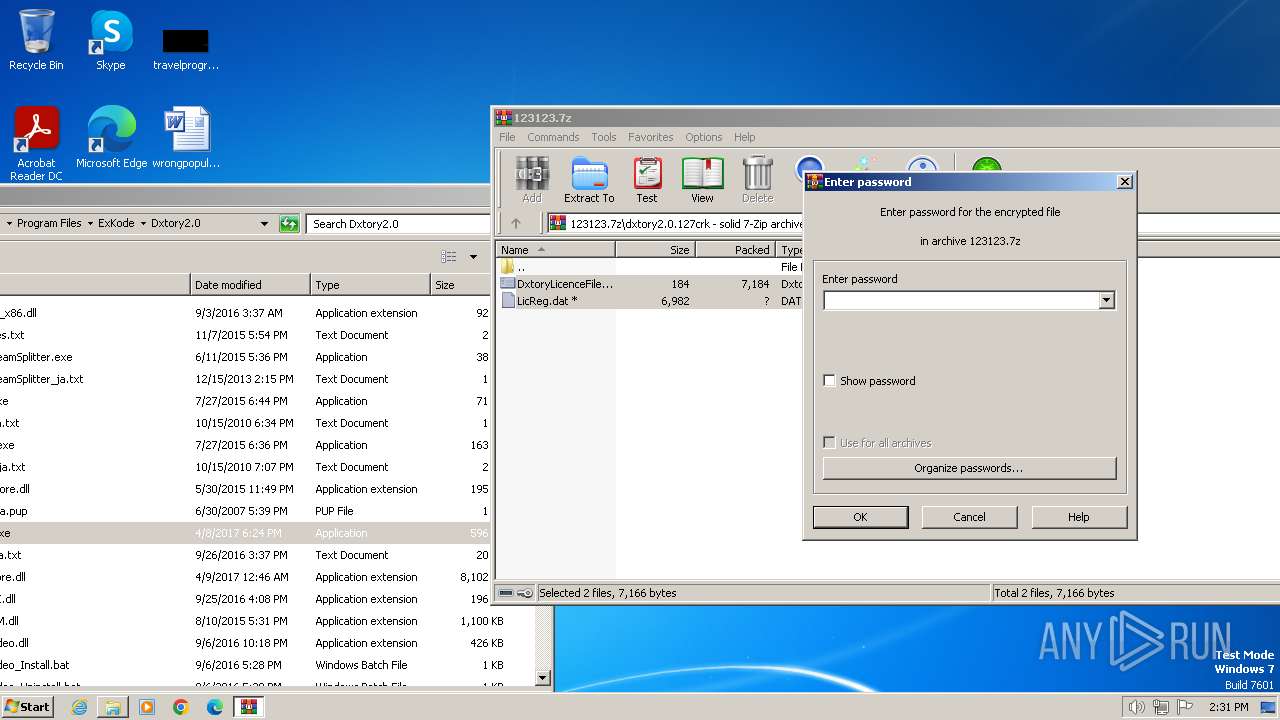Click the Extract To toolbar icon
Image resolution: width=1280 pixels, height=720 pixels.
[589, 179]
